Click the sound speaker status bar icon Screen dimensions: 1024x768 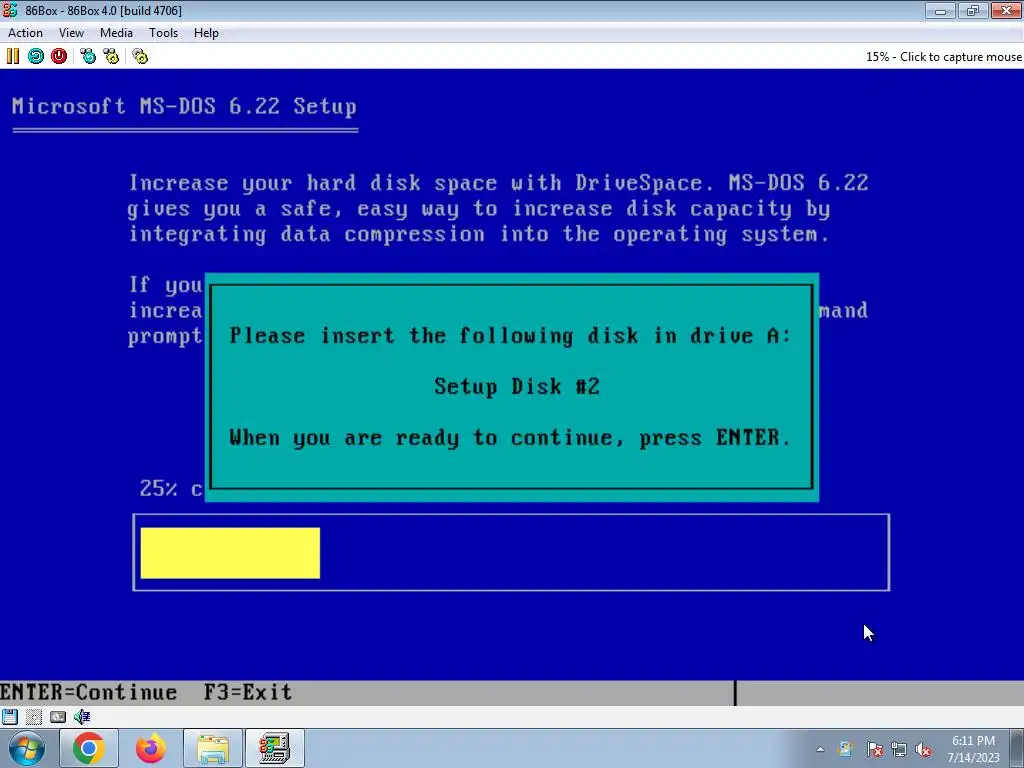point(82,716)
